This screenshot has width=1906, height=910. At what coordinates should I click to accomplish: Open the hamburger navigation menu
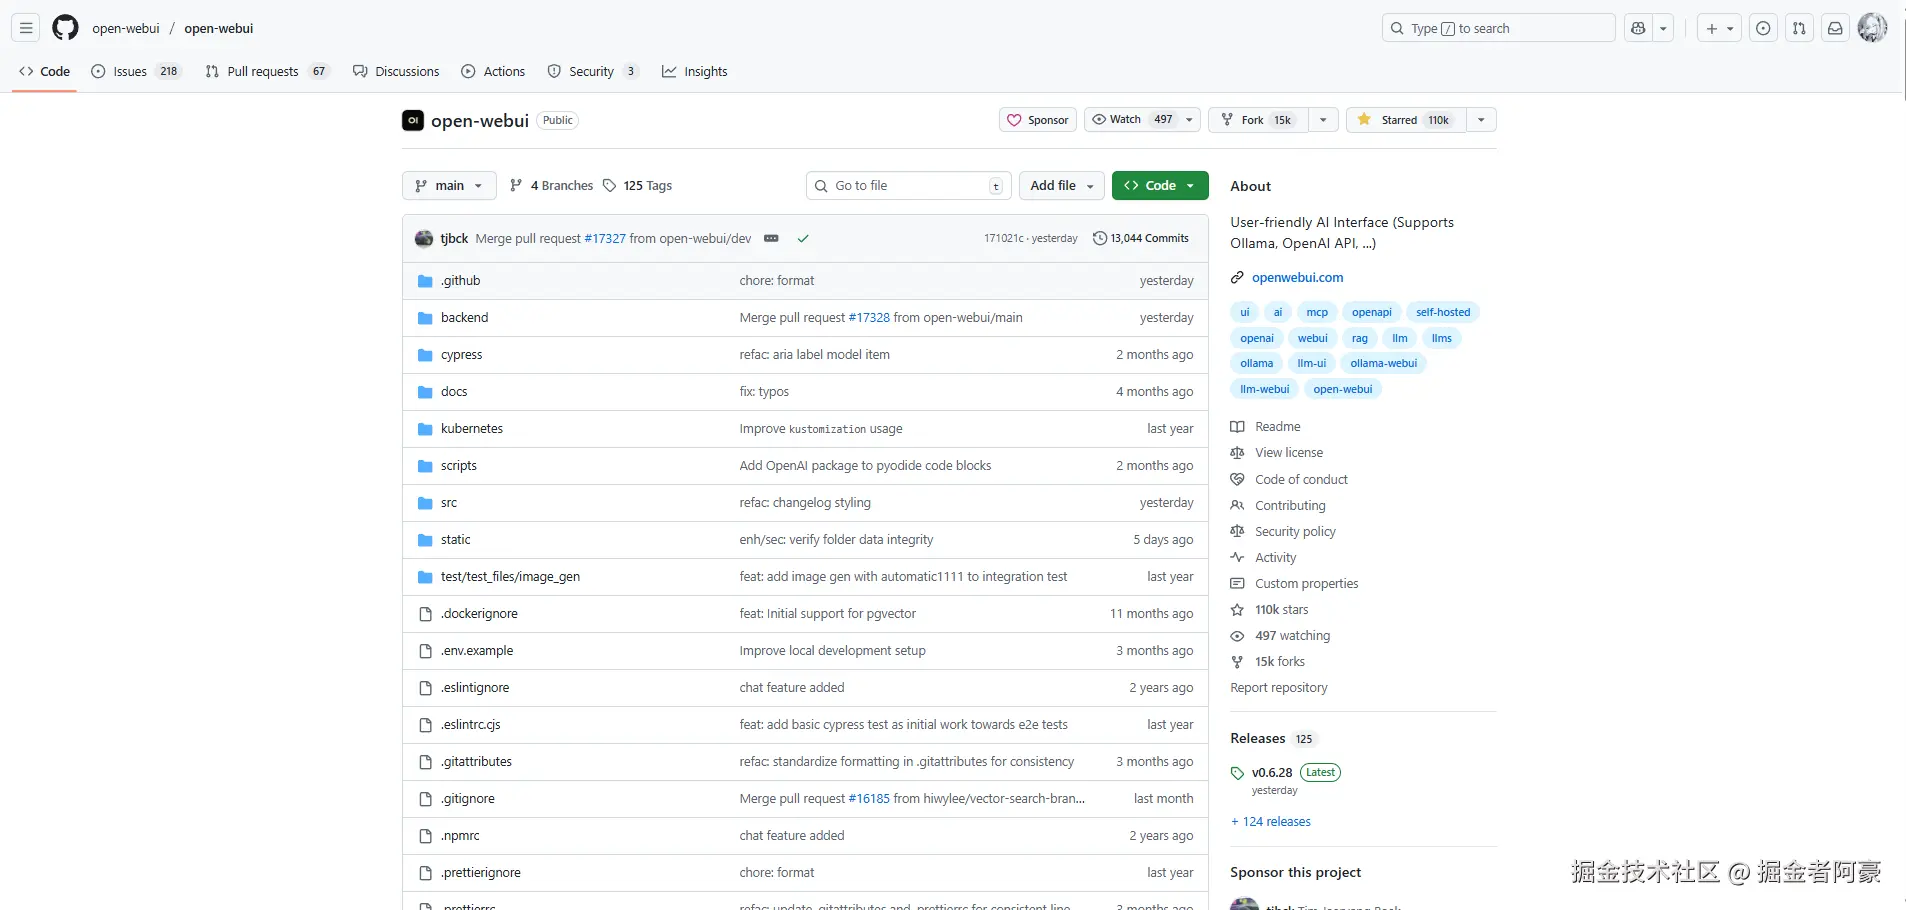27,28
